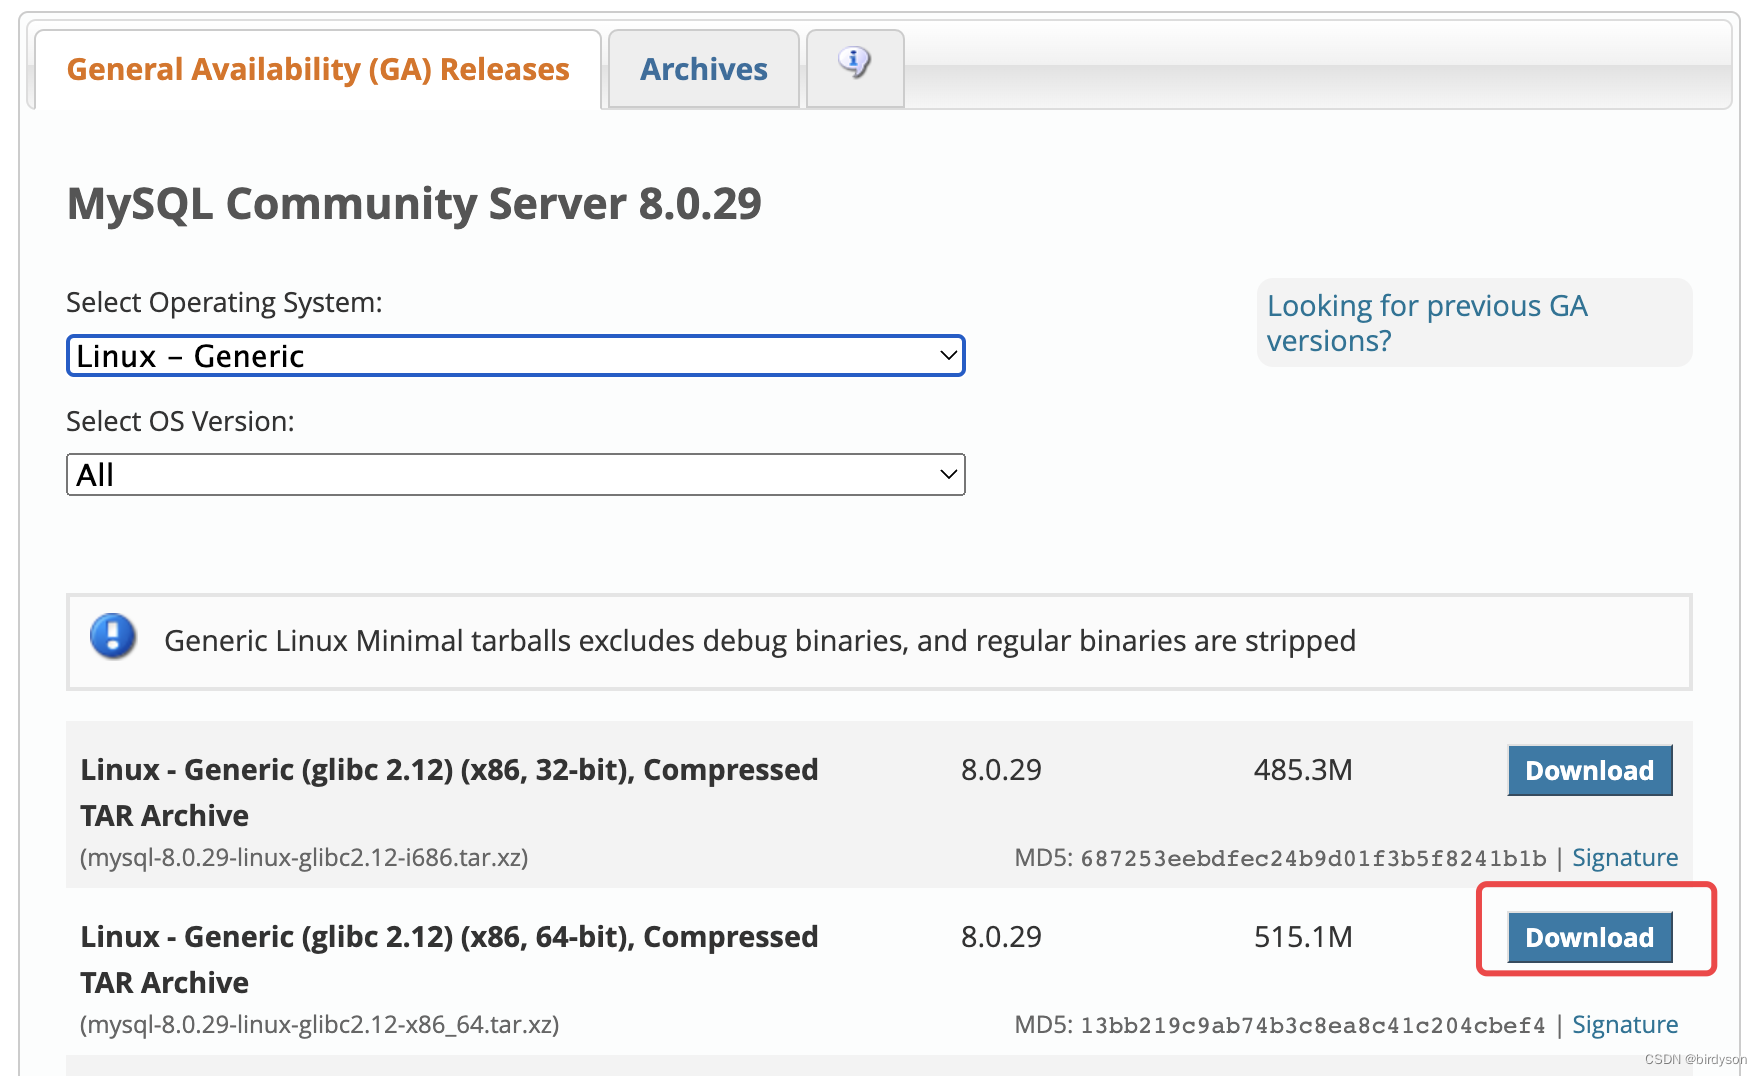Click the 515.1M file size
Image resolution: width=1762 pixels, height=1076 pixels.
click(1303, 937)
